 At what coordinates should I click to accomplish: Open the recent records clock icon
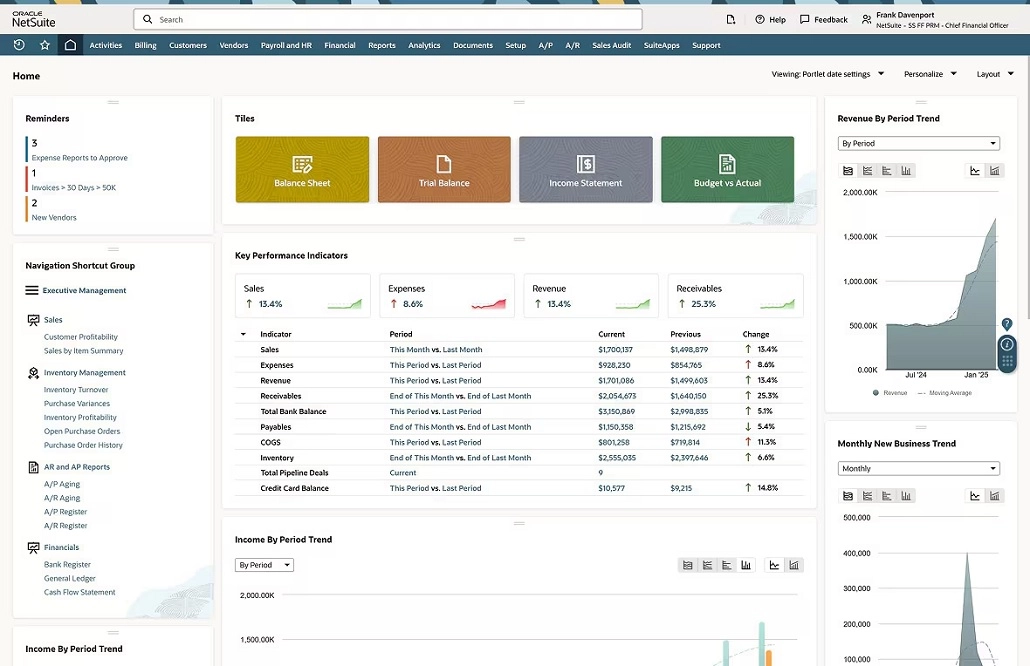18,44
